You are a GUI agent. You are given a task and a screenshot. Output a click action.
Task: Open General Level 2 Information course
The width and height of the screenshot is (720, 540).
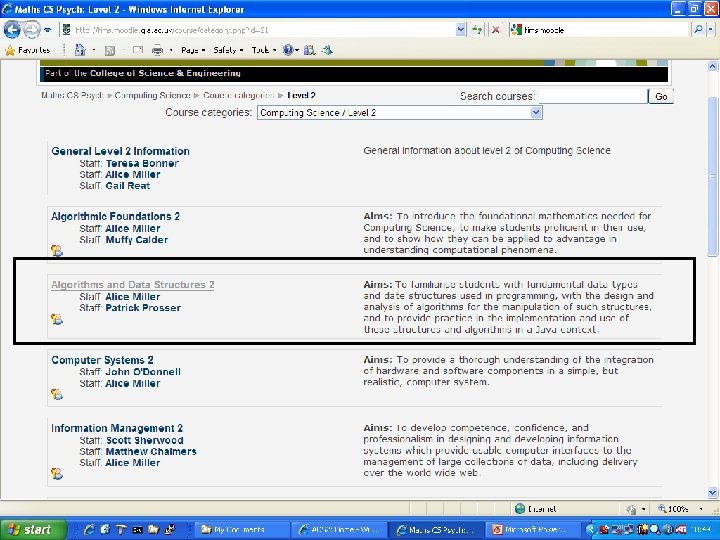(x=120, y=151)
